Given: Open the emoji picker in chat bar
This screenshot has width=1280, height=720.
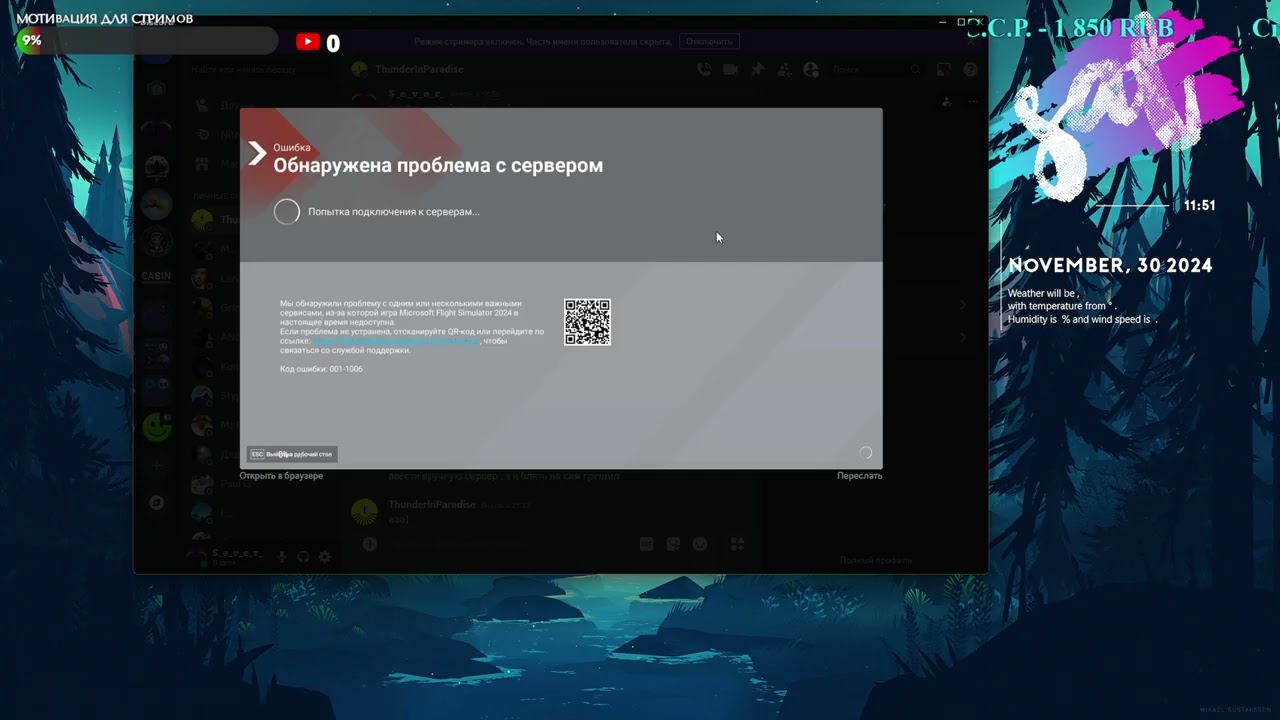Looking at the screenshot, I should (700, 544).
